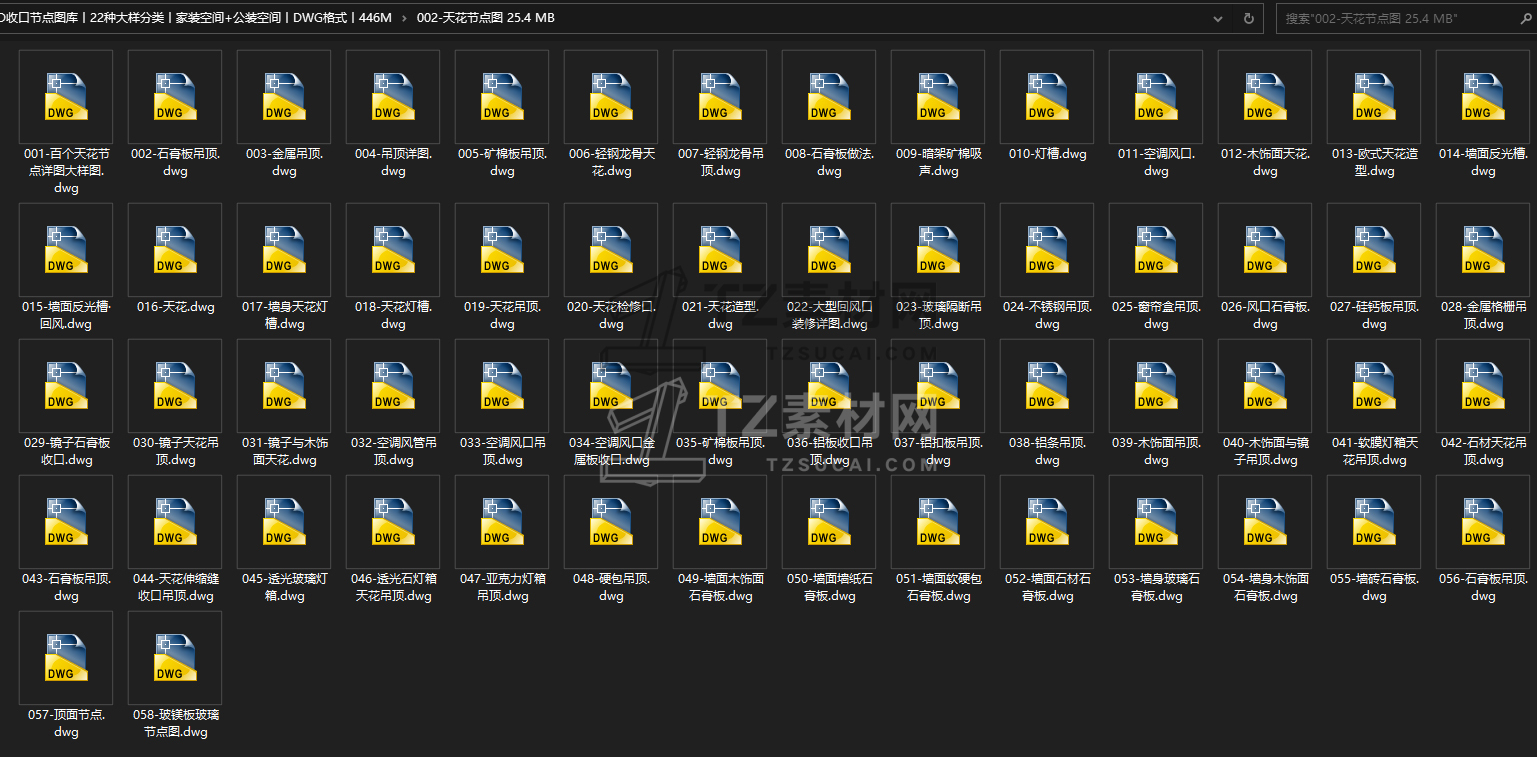Click the 012-木饰面天花 file icon

click(x=1265, y=97)
